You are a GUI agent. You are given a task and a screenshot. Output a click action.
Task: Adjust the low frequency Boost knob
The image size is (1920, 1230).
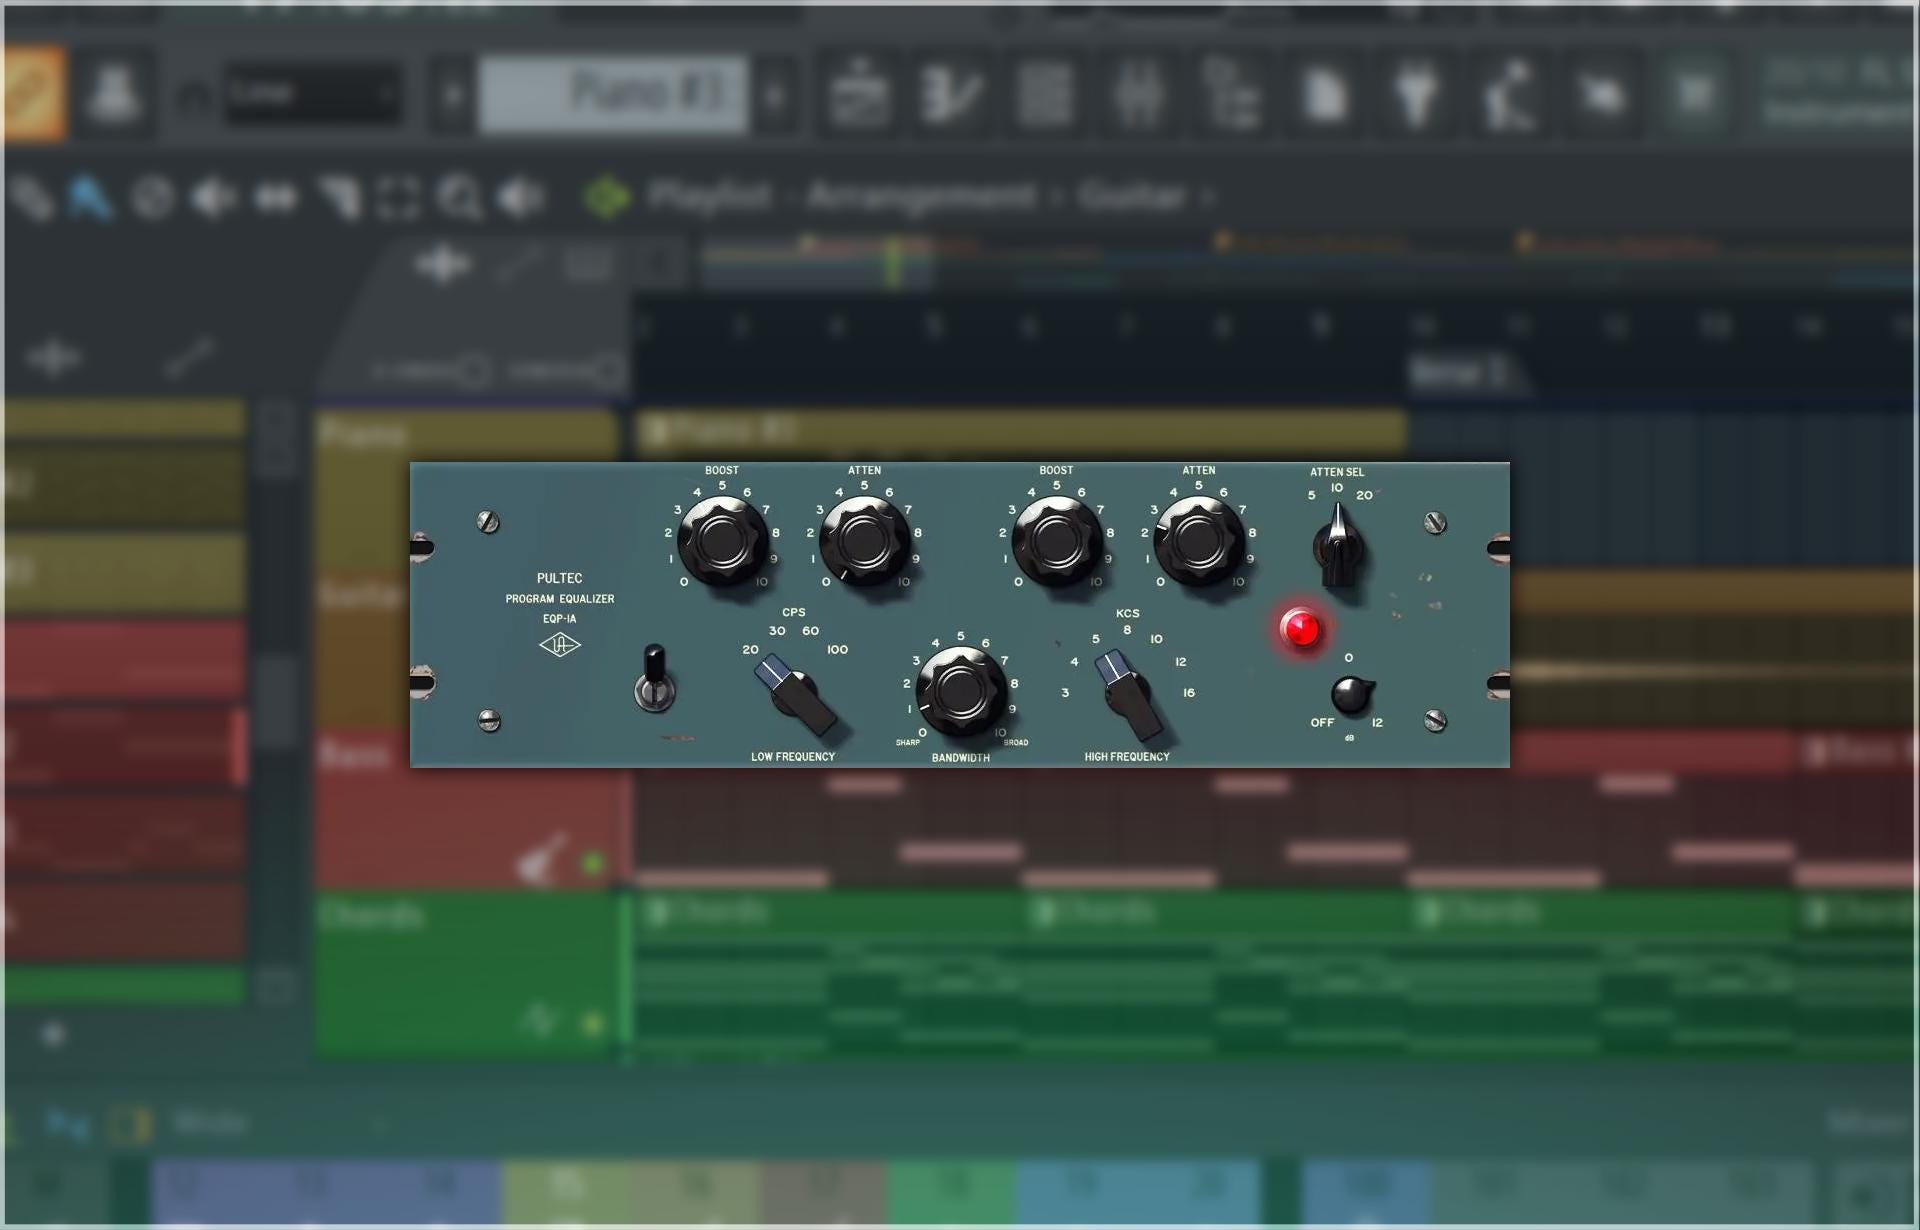[x=722, y=541]
